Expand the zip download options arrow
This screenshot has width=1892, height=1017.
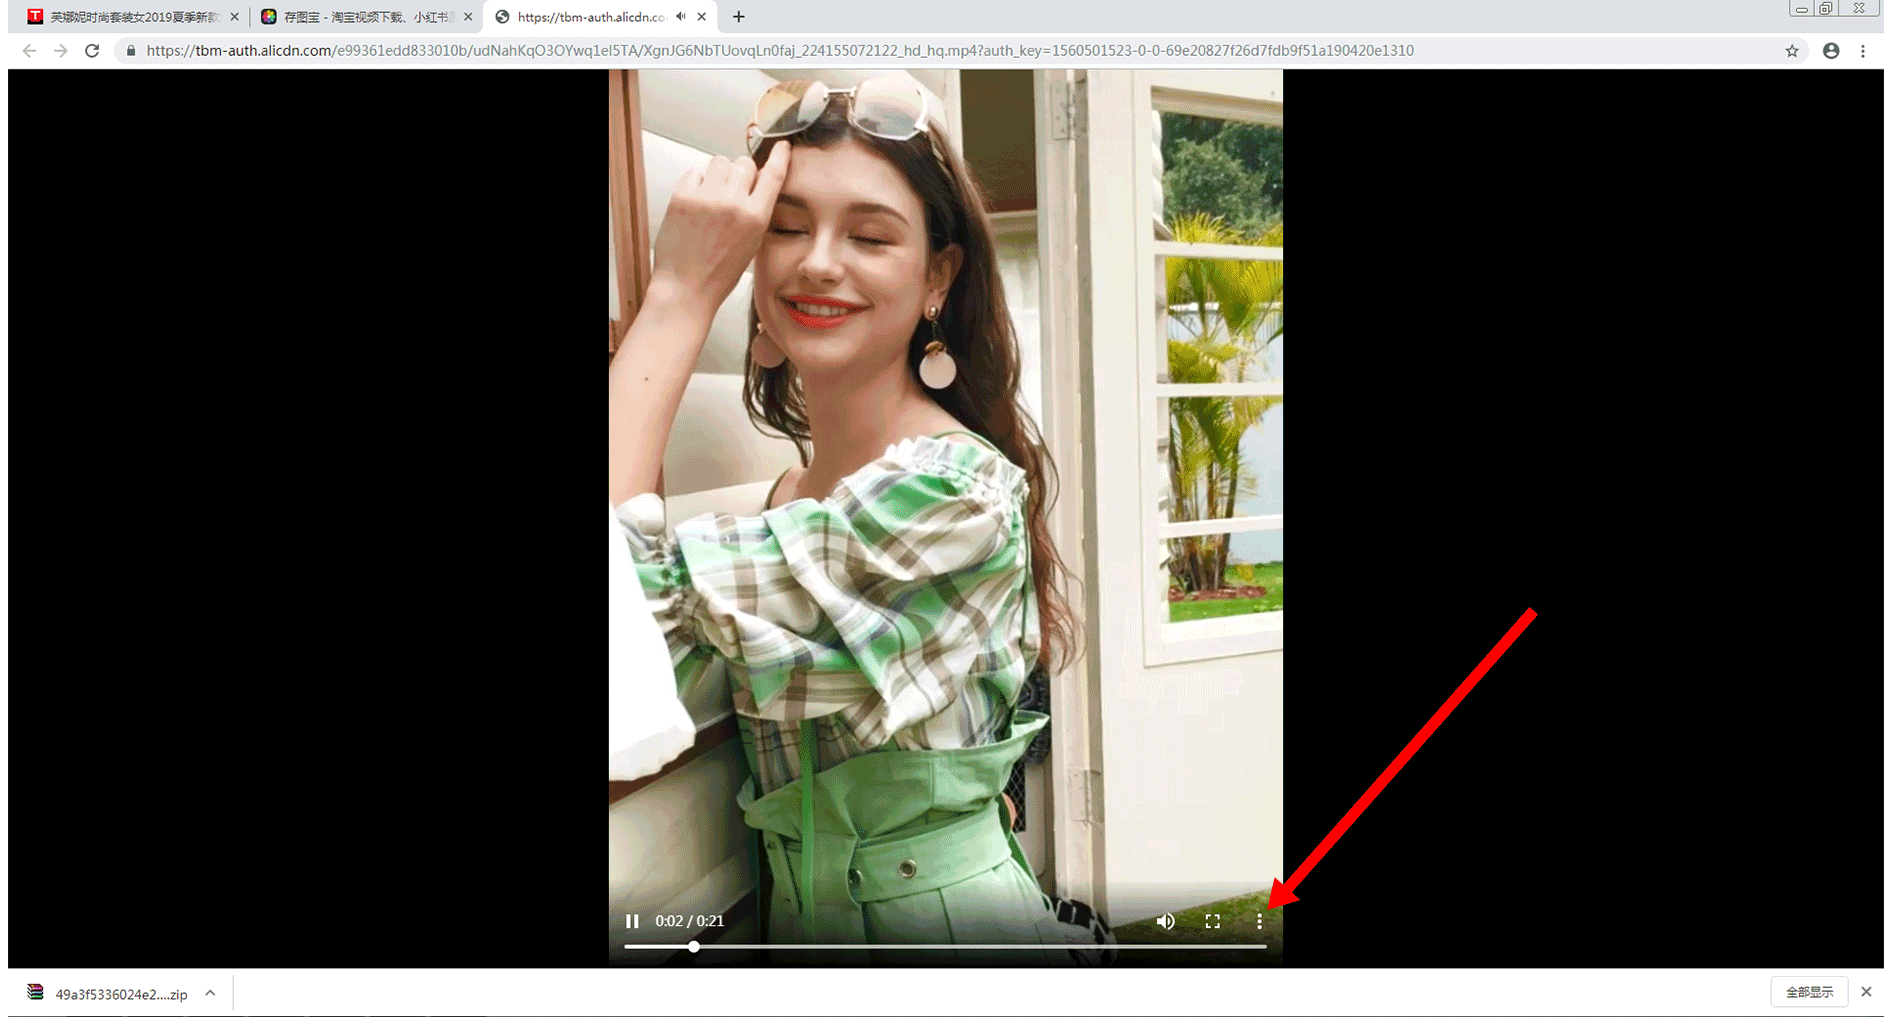[x=210, y=993]
